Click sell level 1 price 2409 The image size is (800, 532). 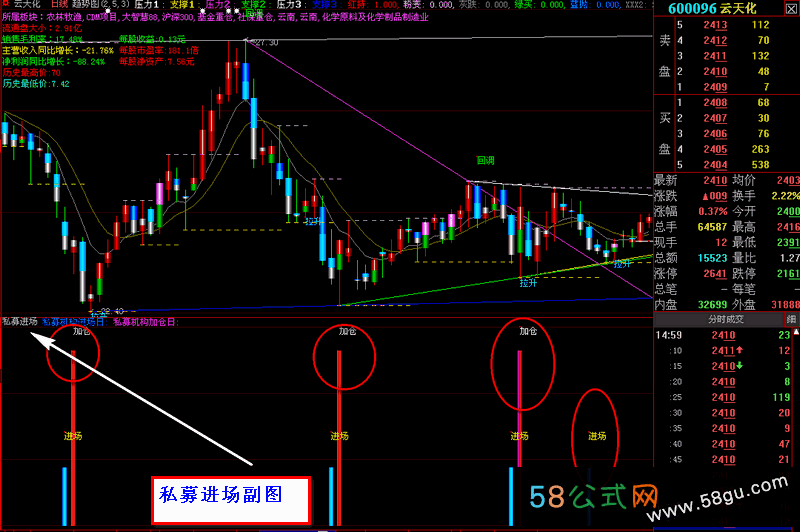pos(715,87)
